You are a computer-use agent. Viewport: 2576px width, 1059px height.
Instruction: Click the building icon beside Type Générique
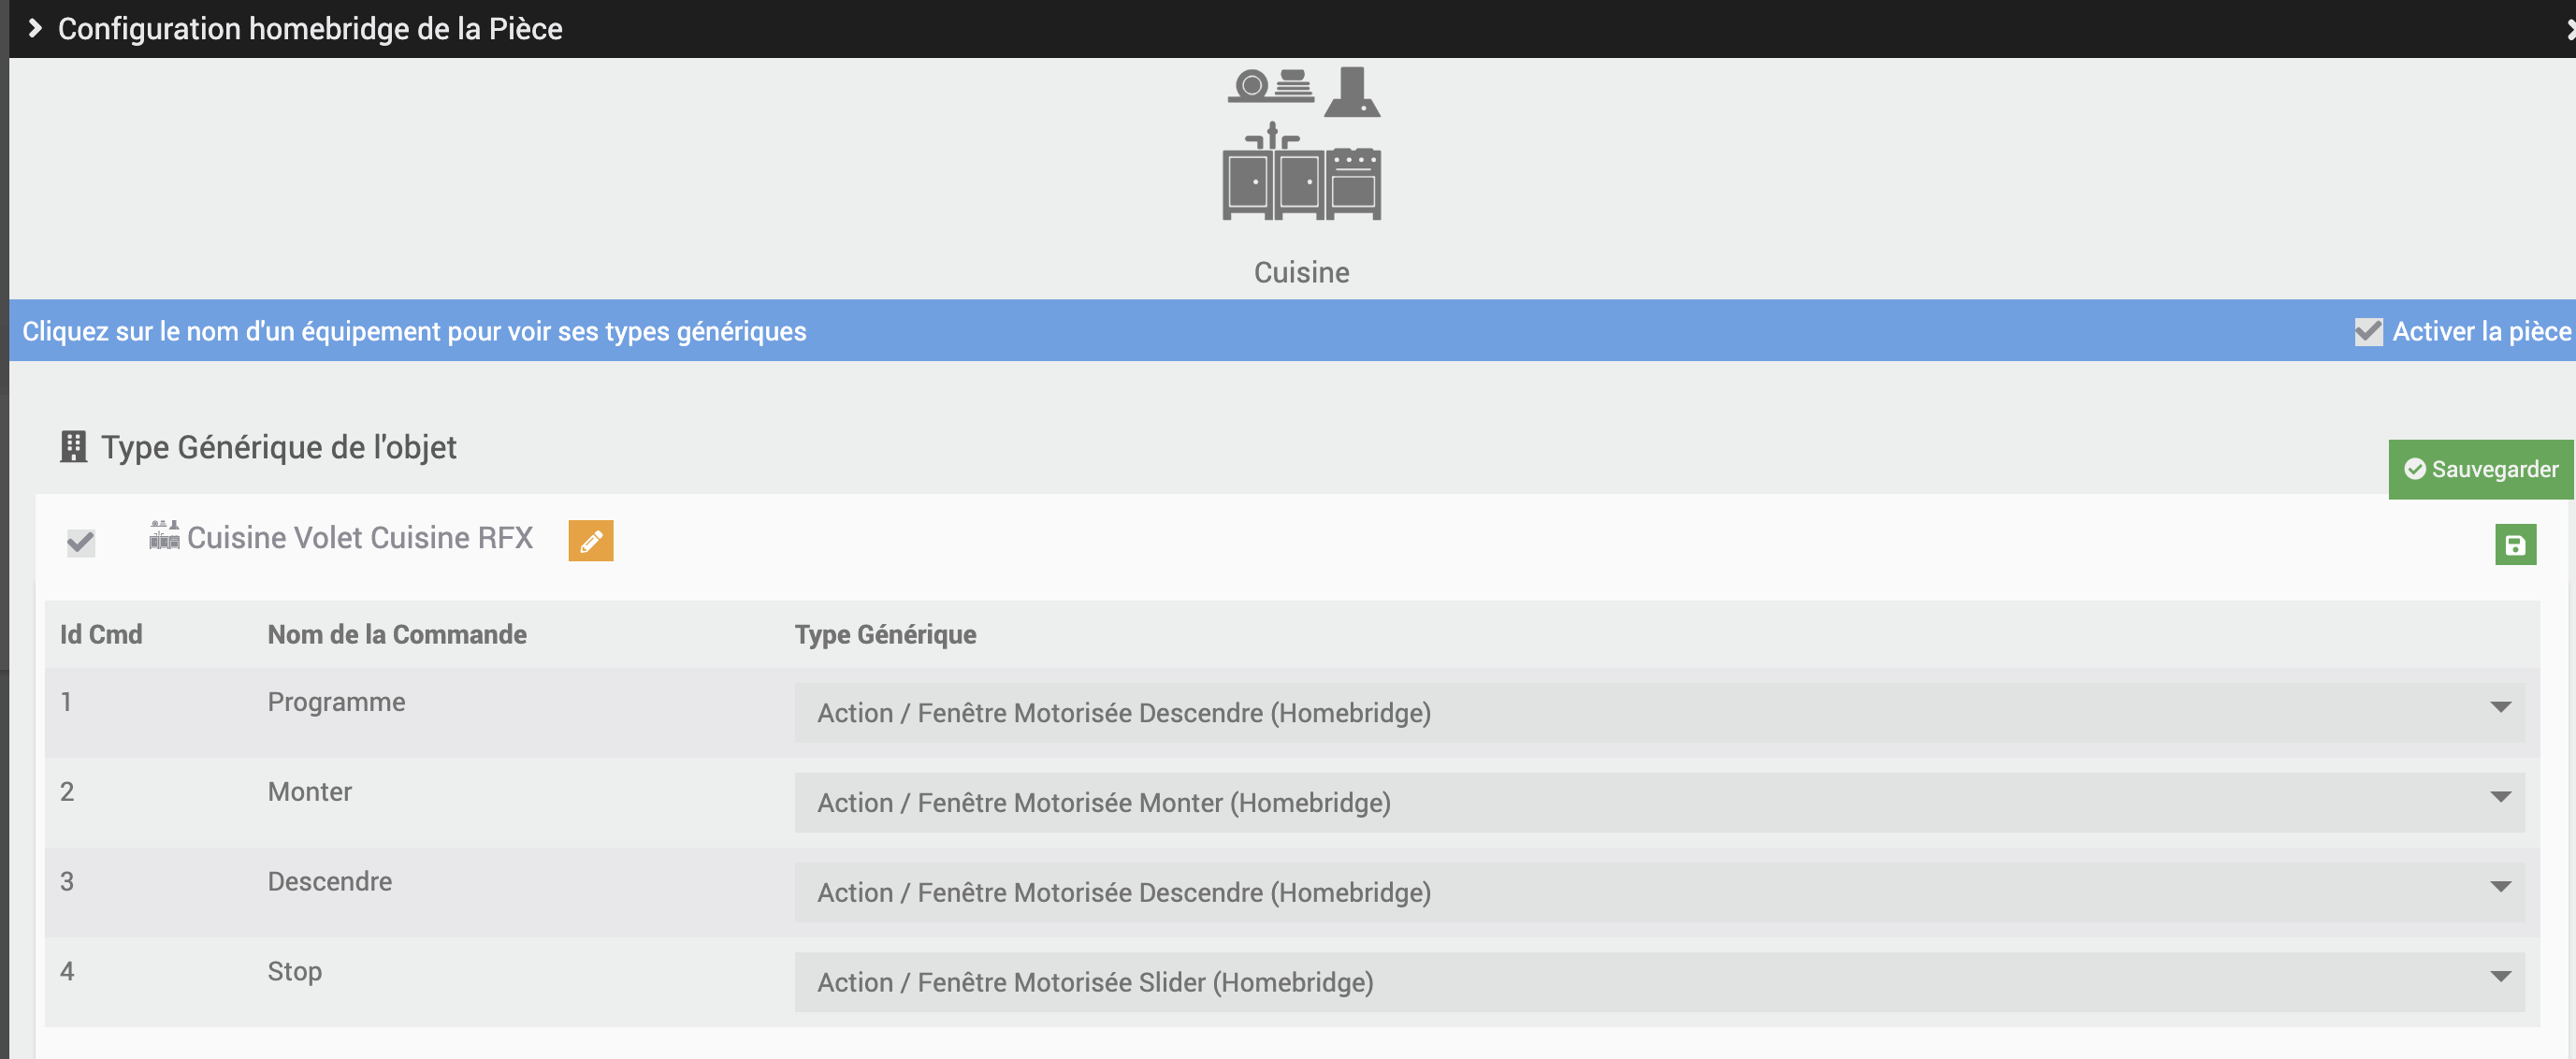[x=73, y=447]
